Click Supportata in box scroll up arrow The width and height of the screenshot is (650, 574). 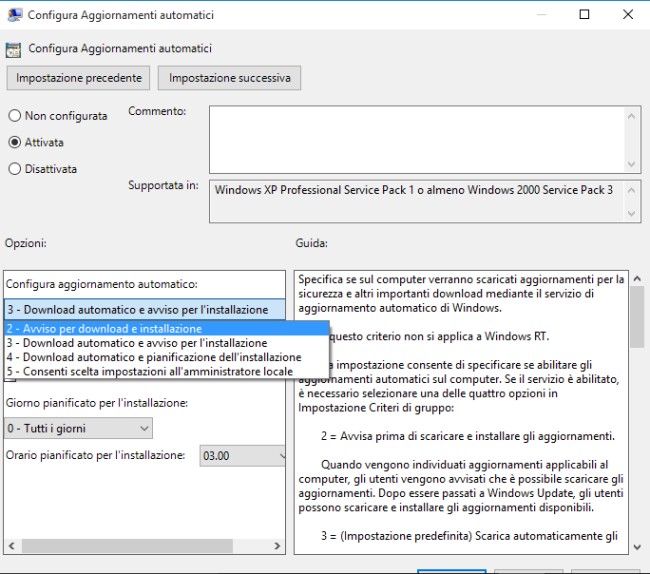pos(631,190)
